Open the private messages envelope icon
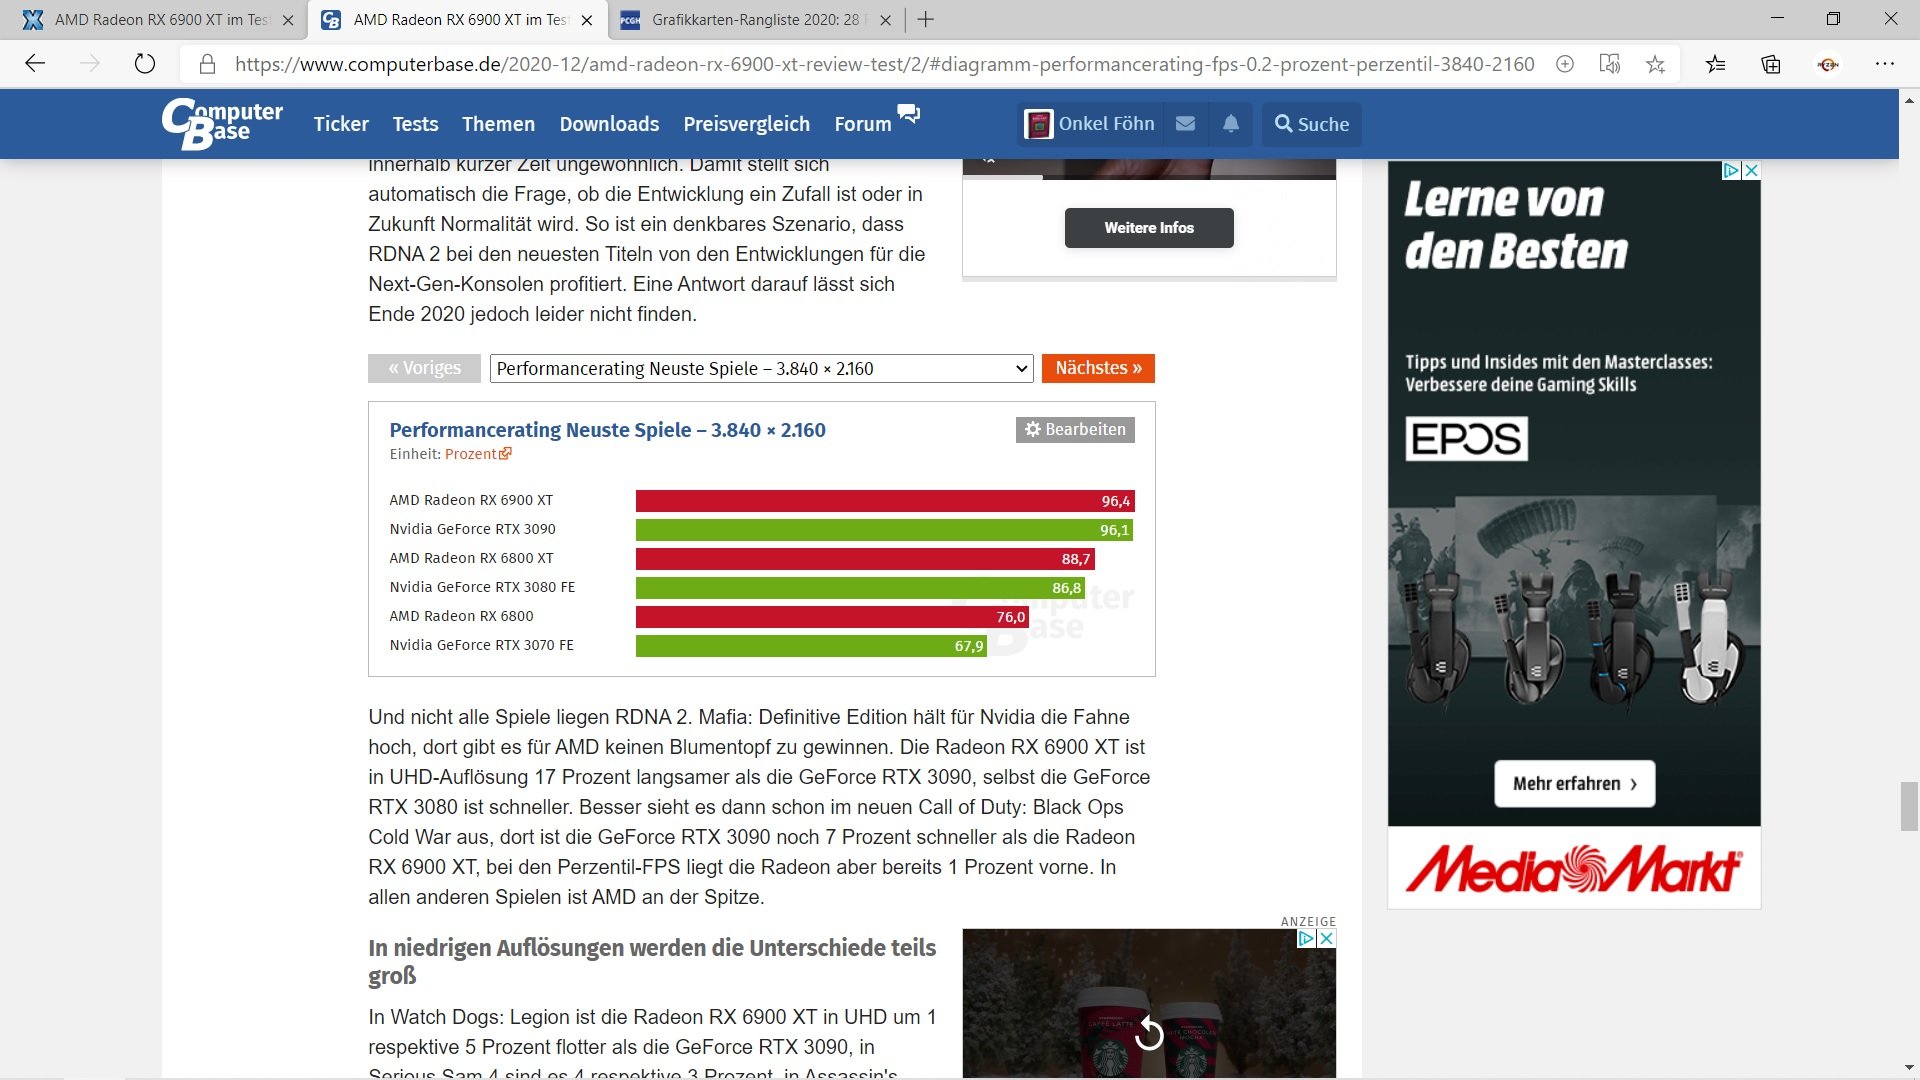1920x1080 pixels. click(x=1185, y=124)
